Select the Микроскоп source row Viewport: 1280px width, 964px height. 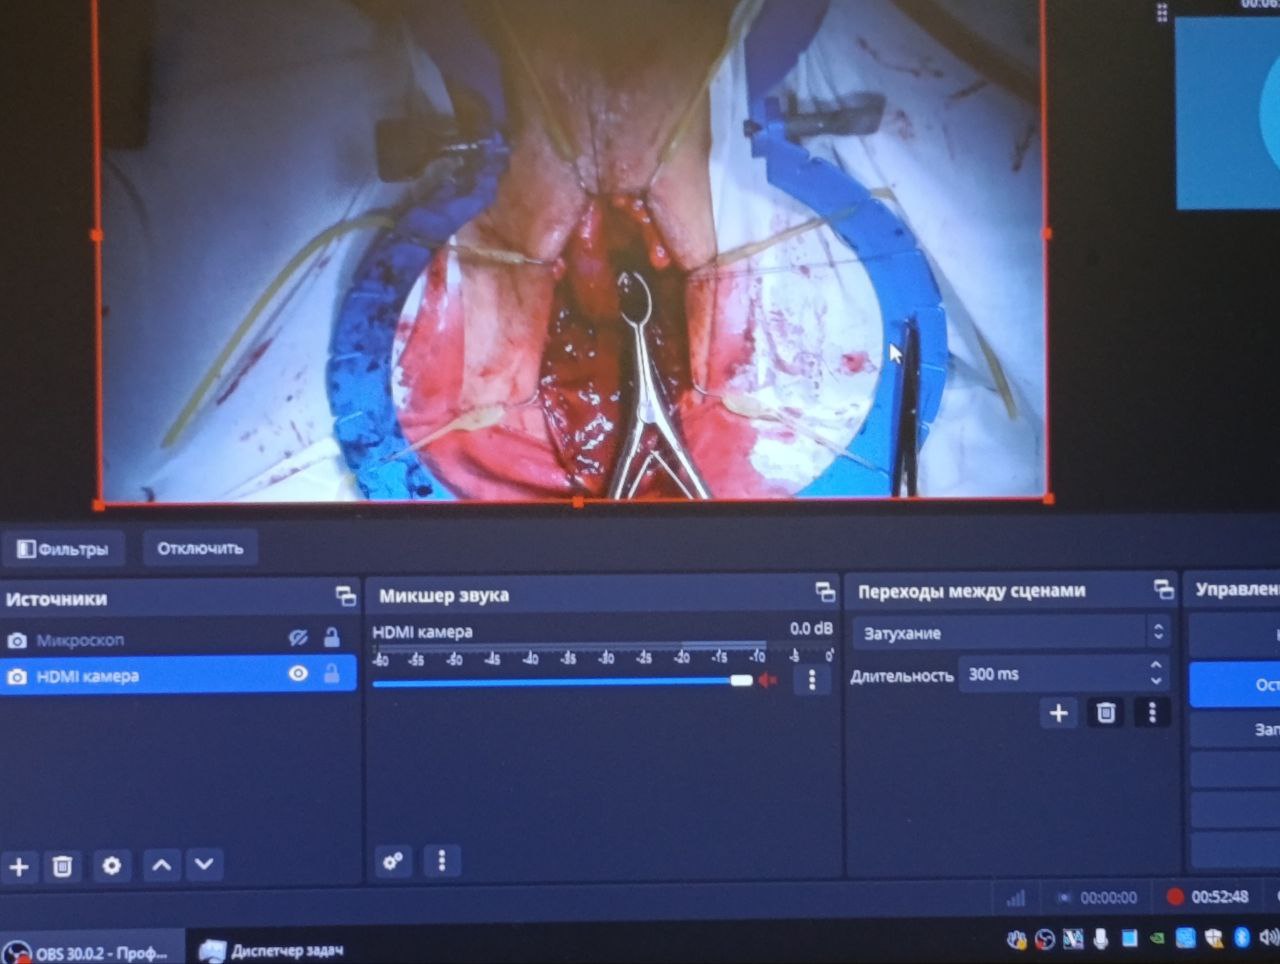click(178, 639)
